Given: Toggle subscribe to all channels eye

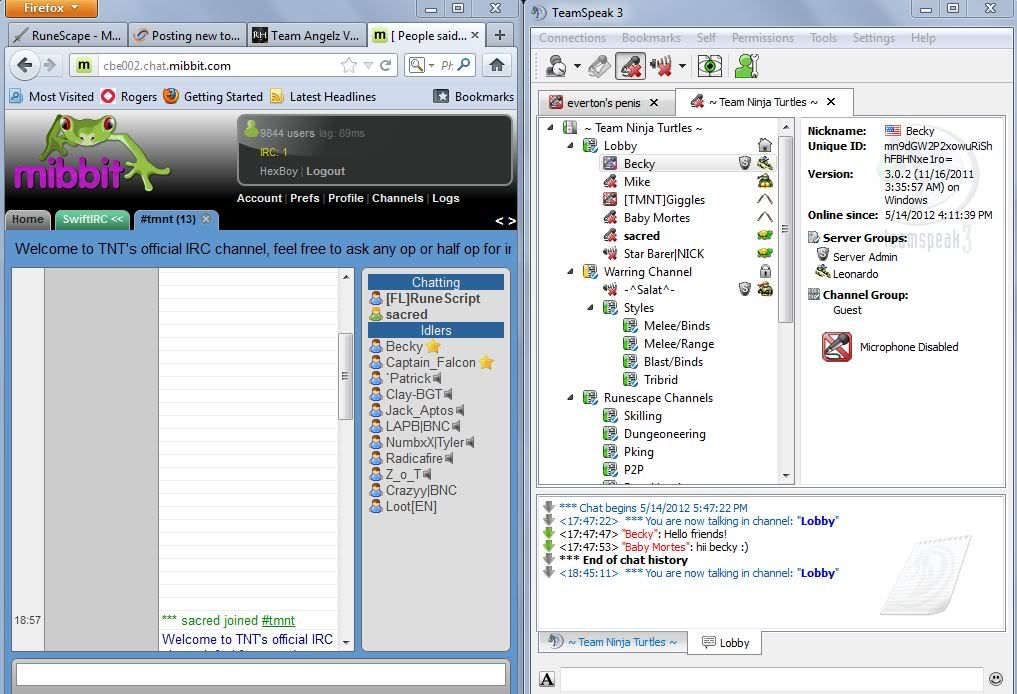Looking at the screenshot, I should (710, 66).
